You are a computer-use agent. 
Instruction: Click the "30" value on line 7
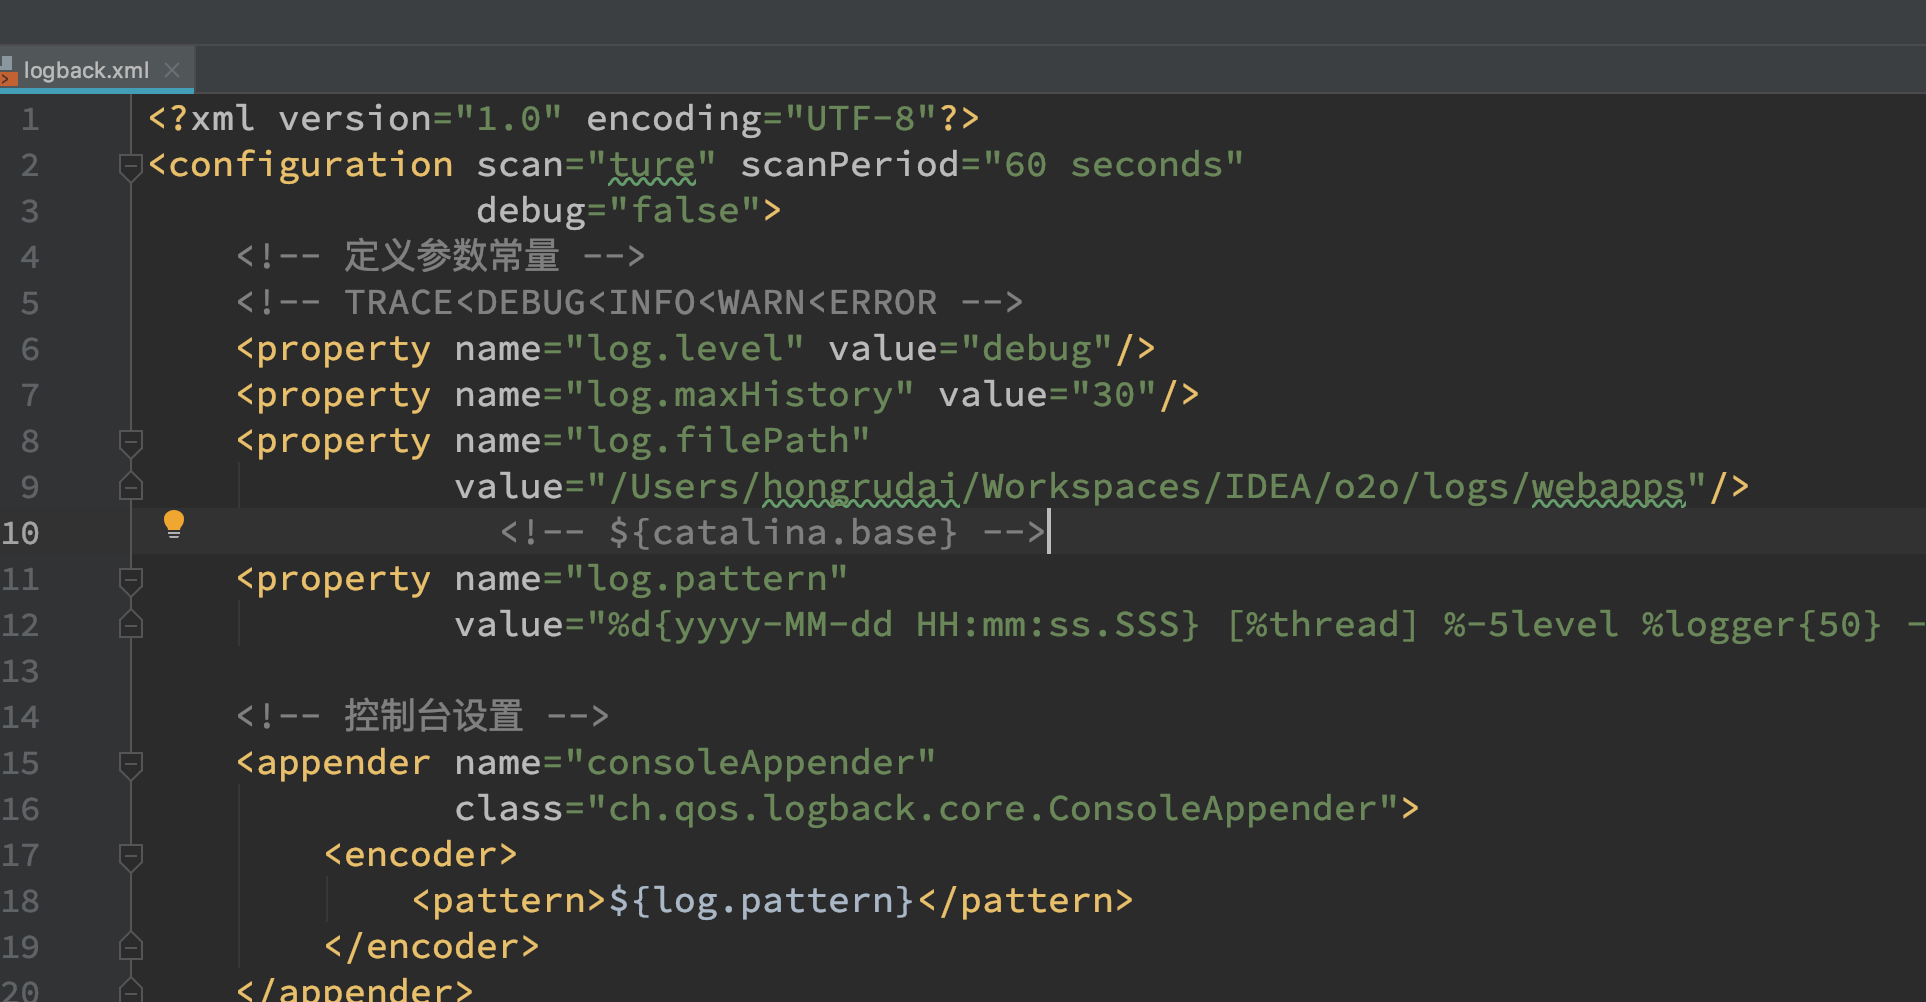coord(1114,395)
